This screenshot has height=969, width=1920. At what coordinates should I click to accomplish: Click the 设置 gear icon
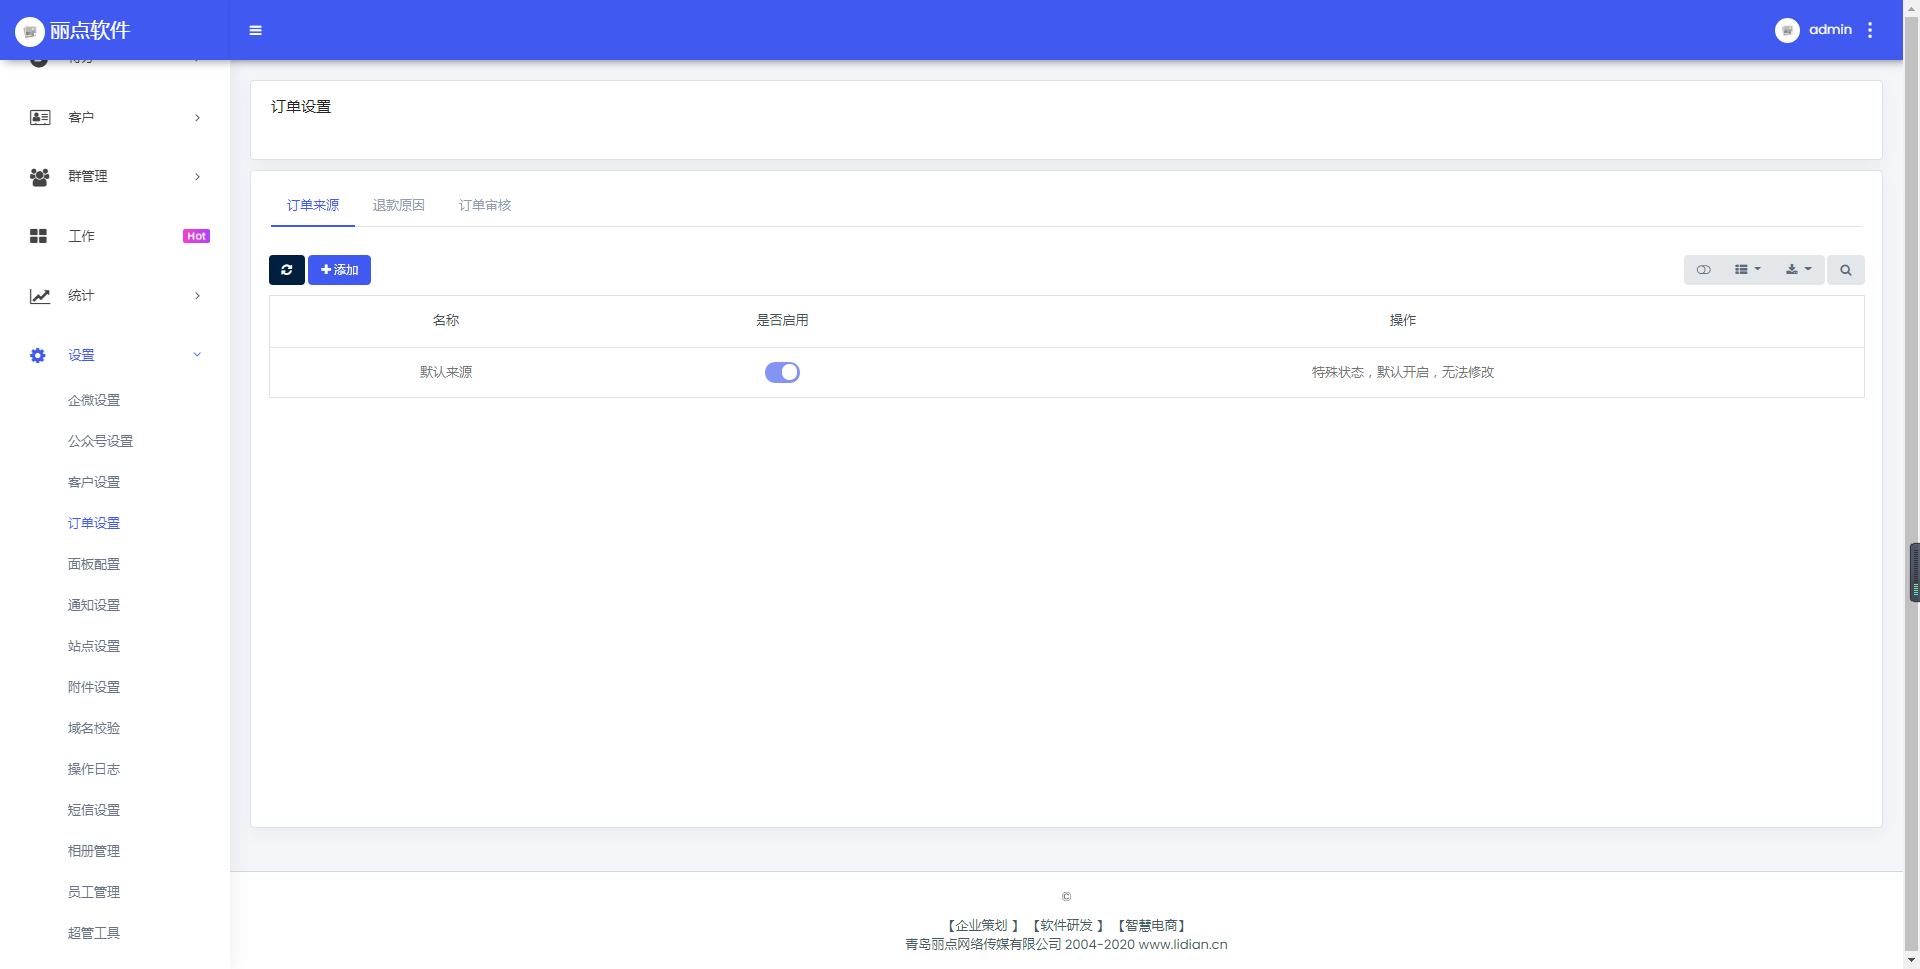tap(38, 355)
